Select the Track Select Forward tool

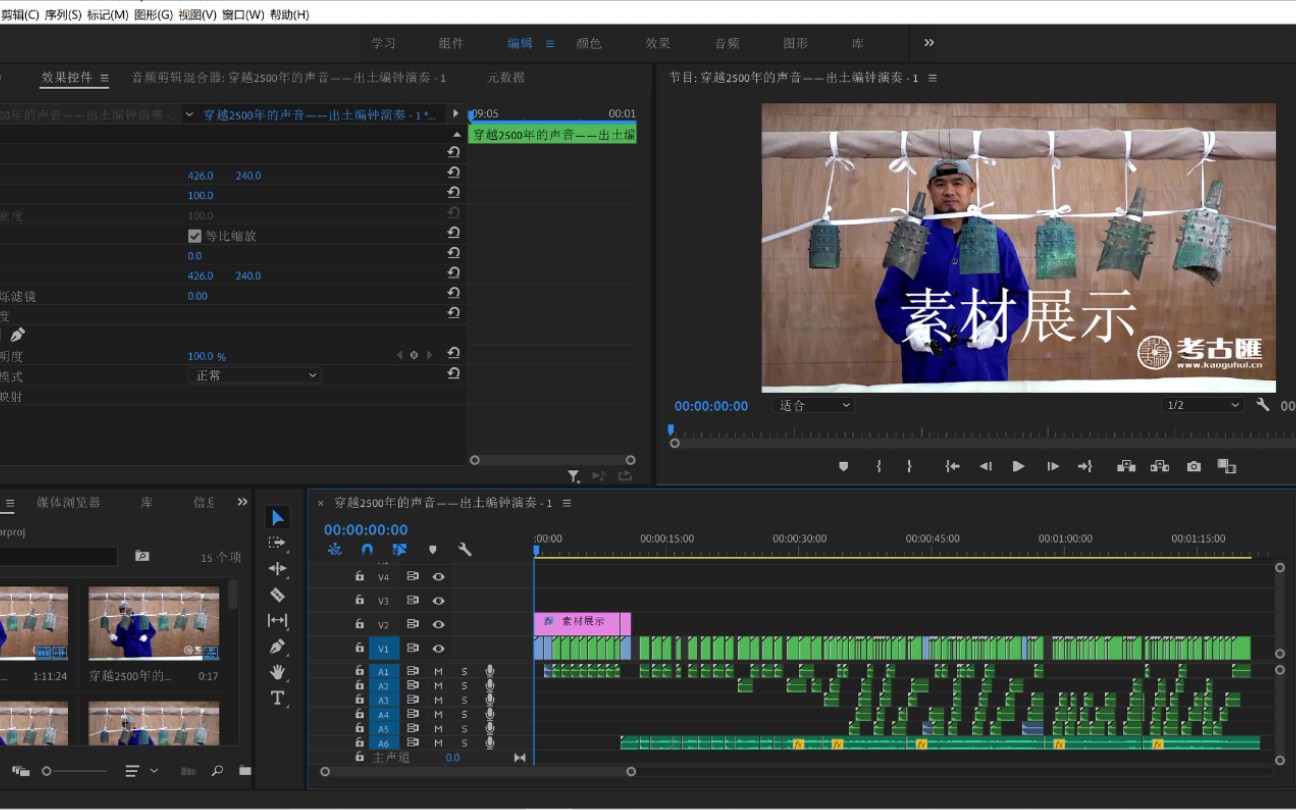(x=277, y=543)
